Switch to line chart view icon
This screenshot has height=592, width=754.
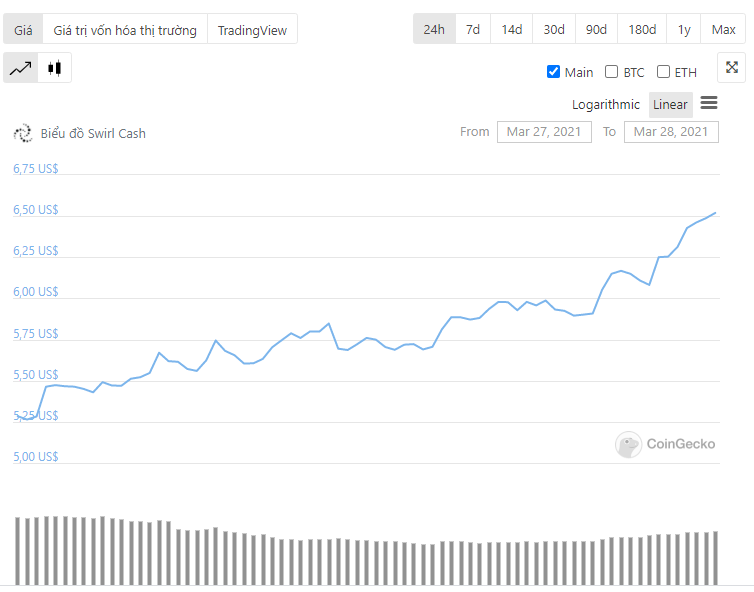click(21, 68)
